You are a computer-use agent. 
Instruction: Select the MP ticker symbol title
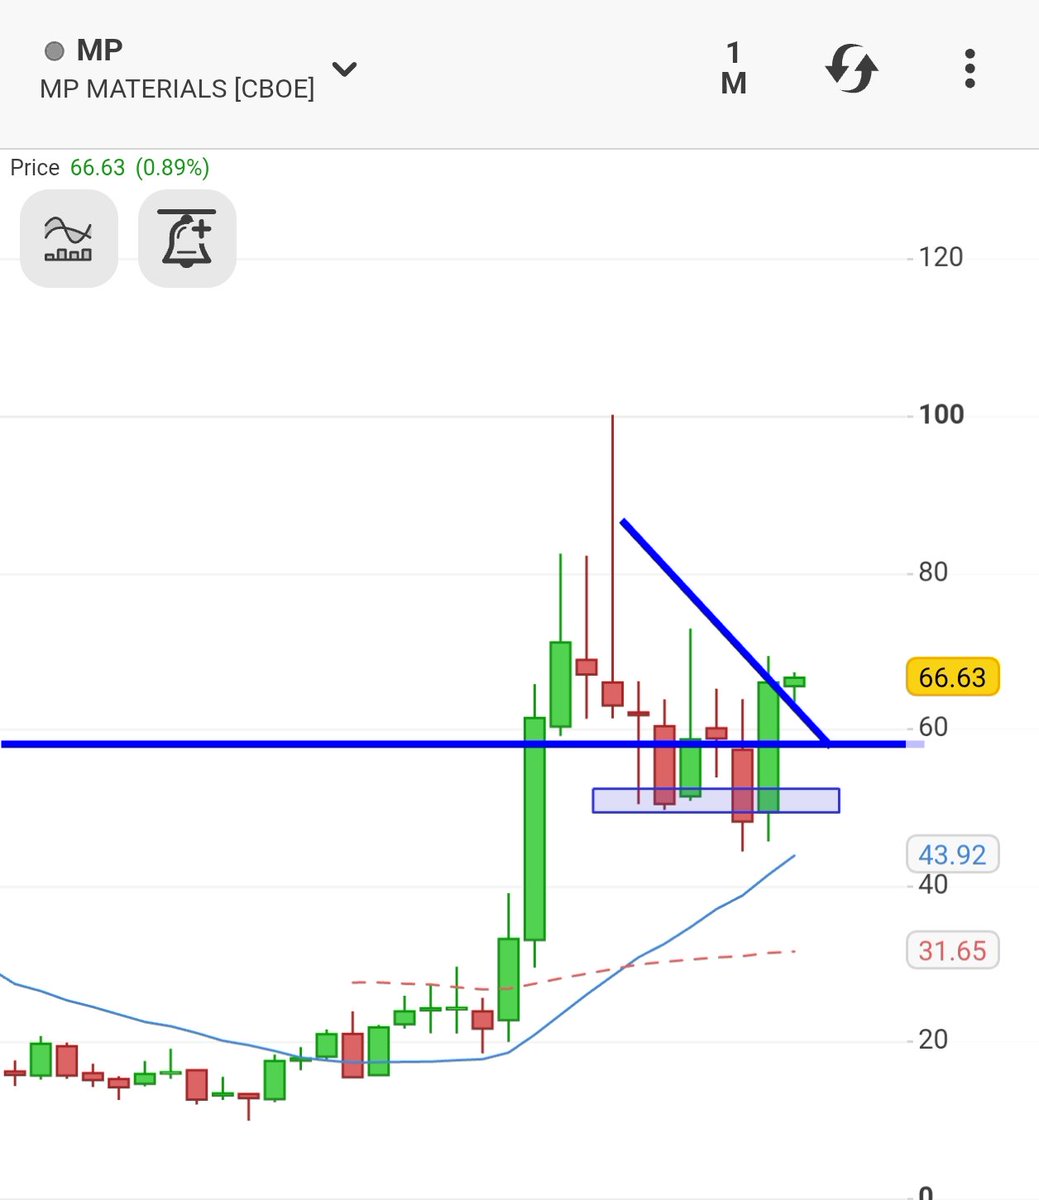99,50
